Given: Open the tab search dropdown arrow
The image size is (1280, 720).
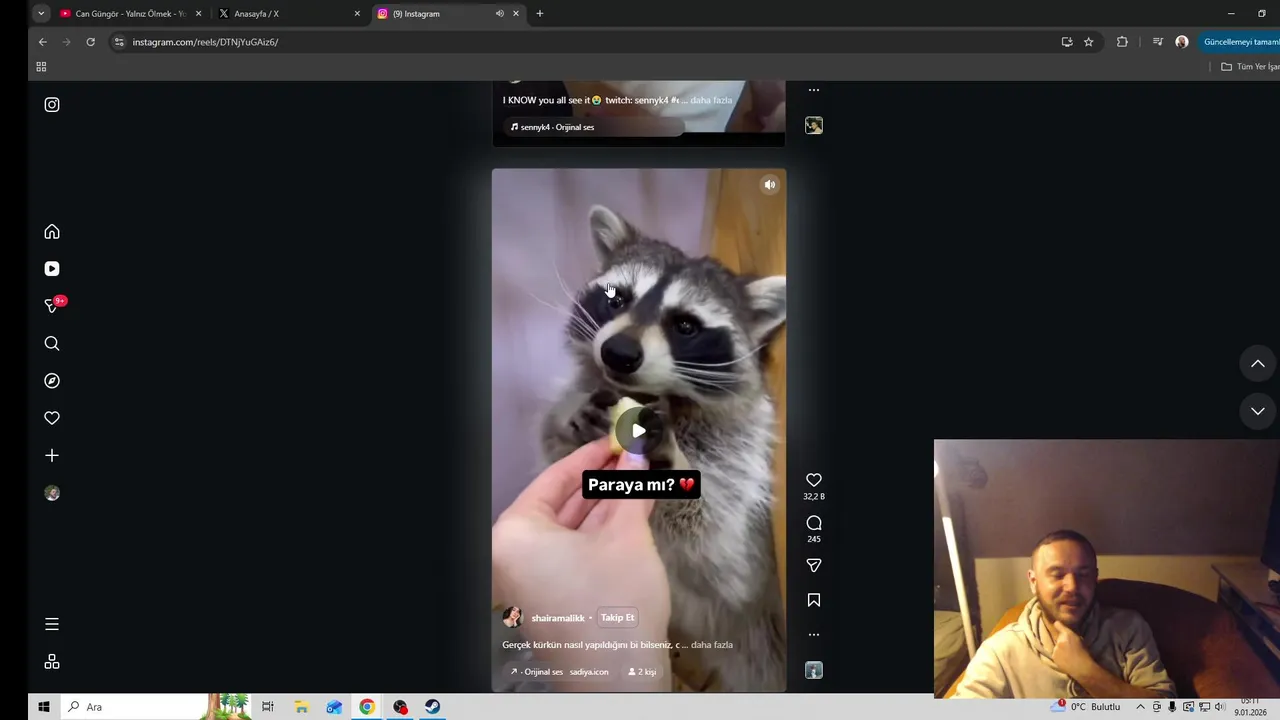Looking at the screenshot, I should coord(41,14).
